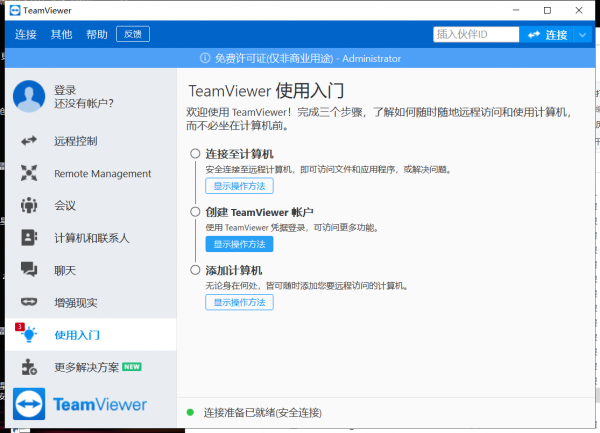Open the 连接 menu
Image resolution: width=600 pixels, height=433 pixels.
click(x=26, y=34)
